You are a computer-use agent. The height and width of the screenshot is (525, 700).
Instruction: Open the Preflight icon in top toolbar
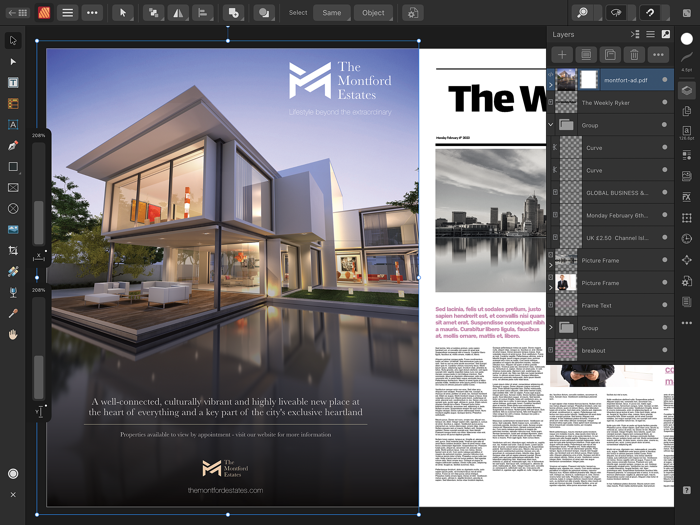(413, 12)
